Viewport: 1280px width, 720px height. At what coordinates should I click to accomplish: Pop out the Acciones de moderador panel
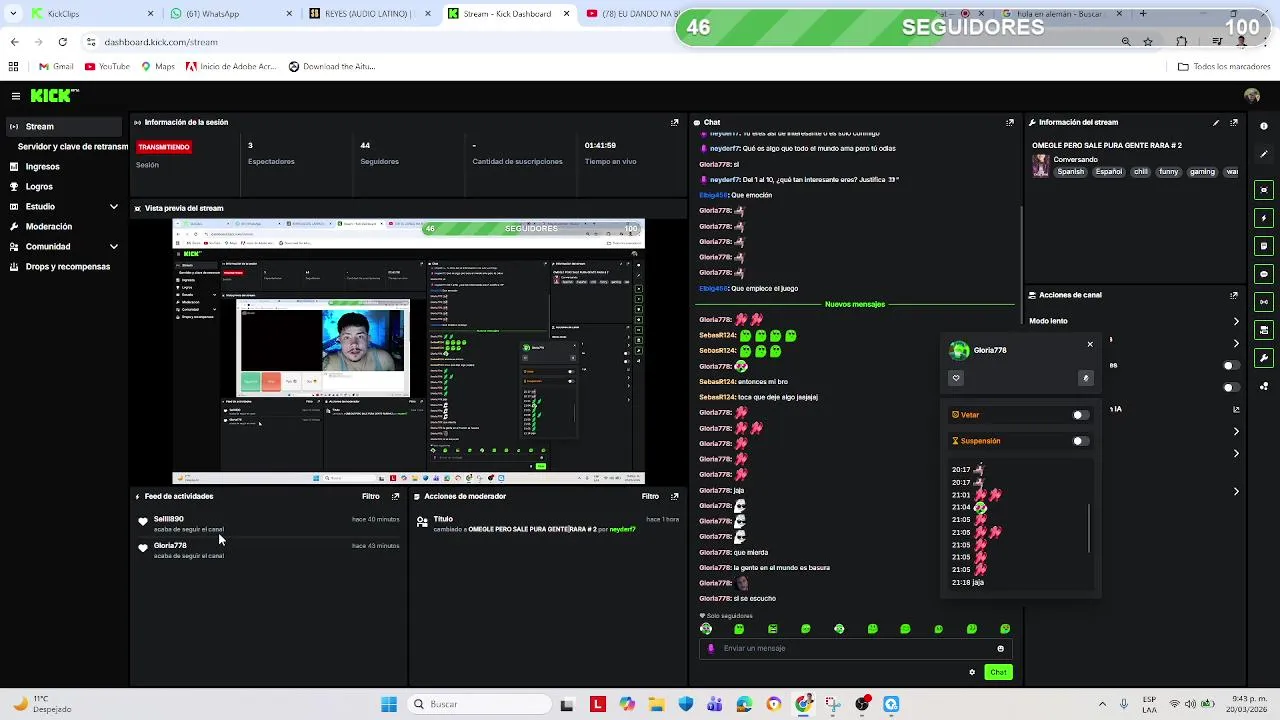[674, 496]
